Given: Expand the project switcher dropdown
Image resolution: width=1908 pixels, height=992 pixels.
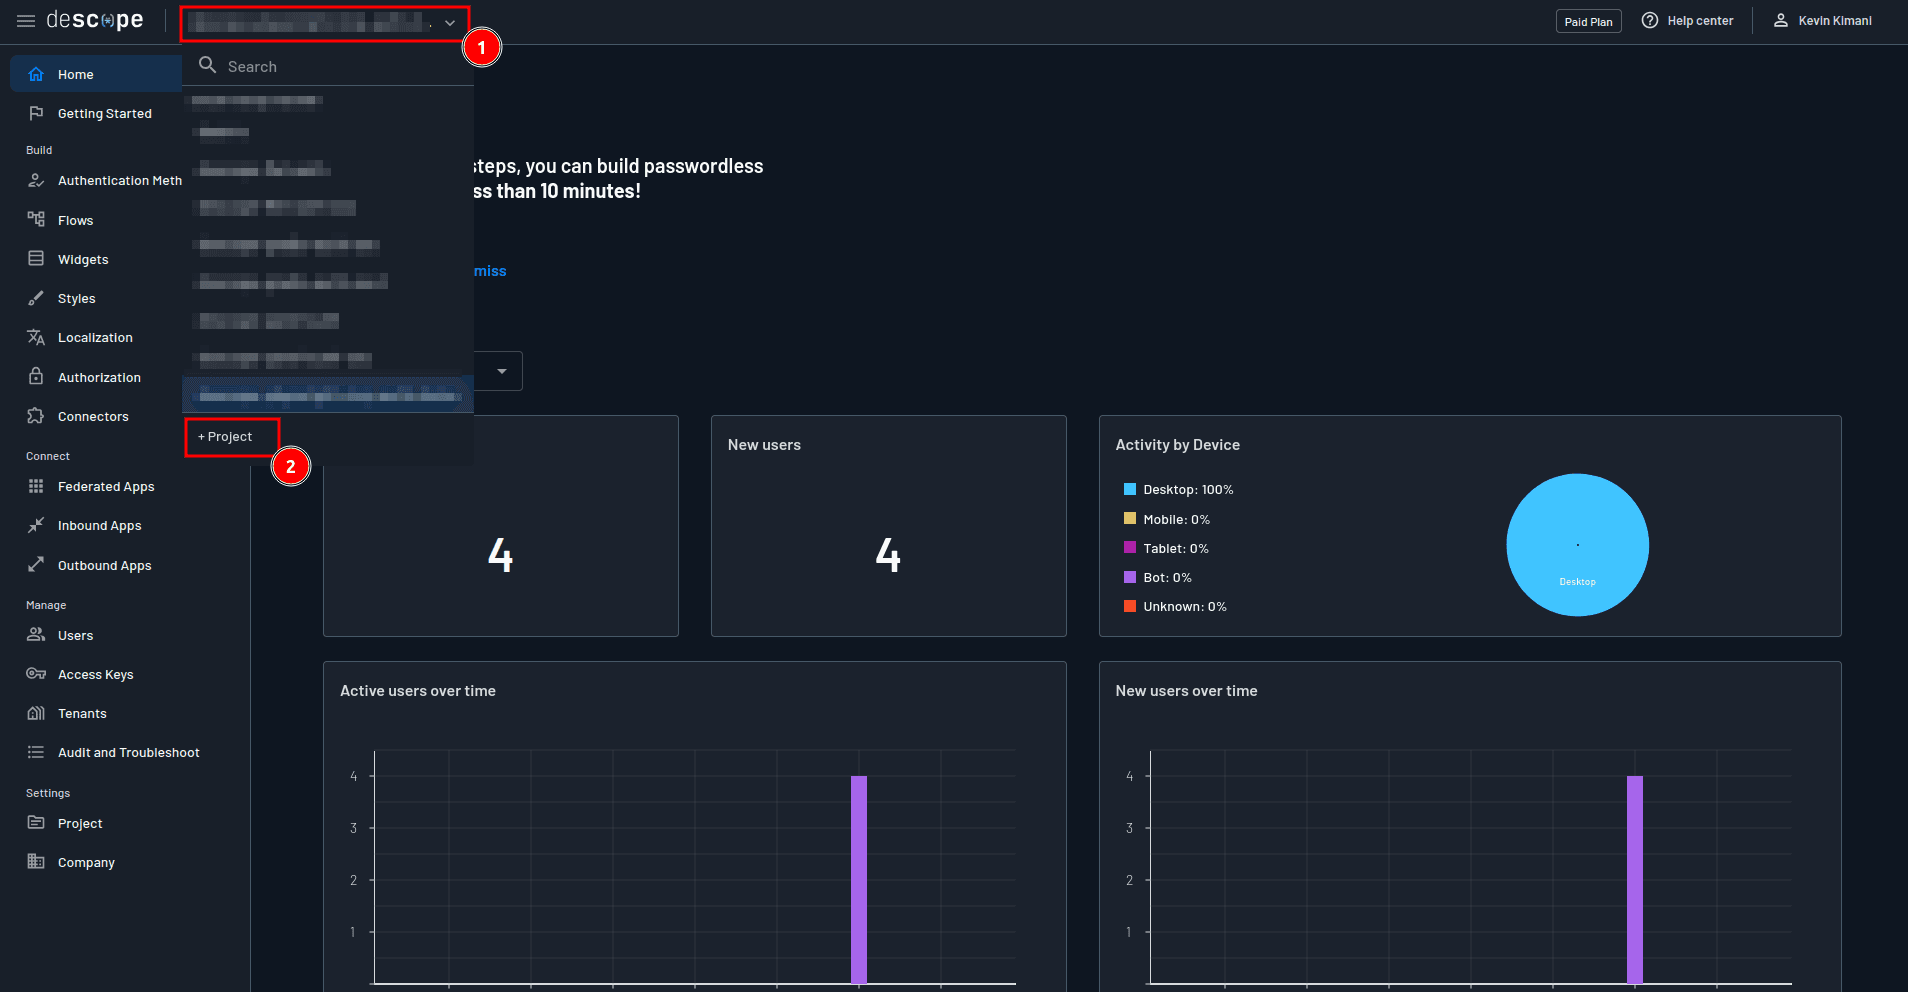Looking at the screenshot, I should click(x=448, y=22).
